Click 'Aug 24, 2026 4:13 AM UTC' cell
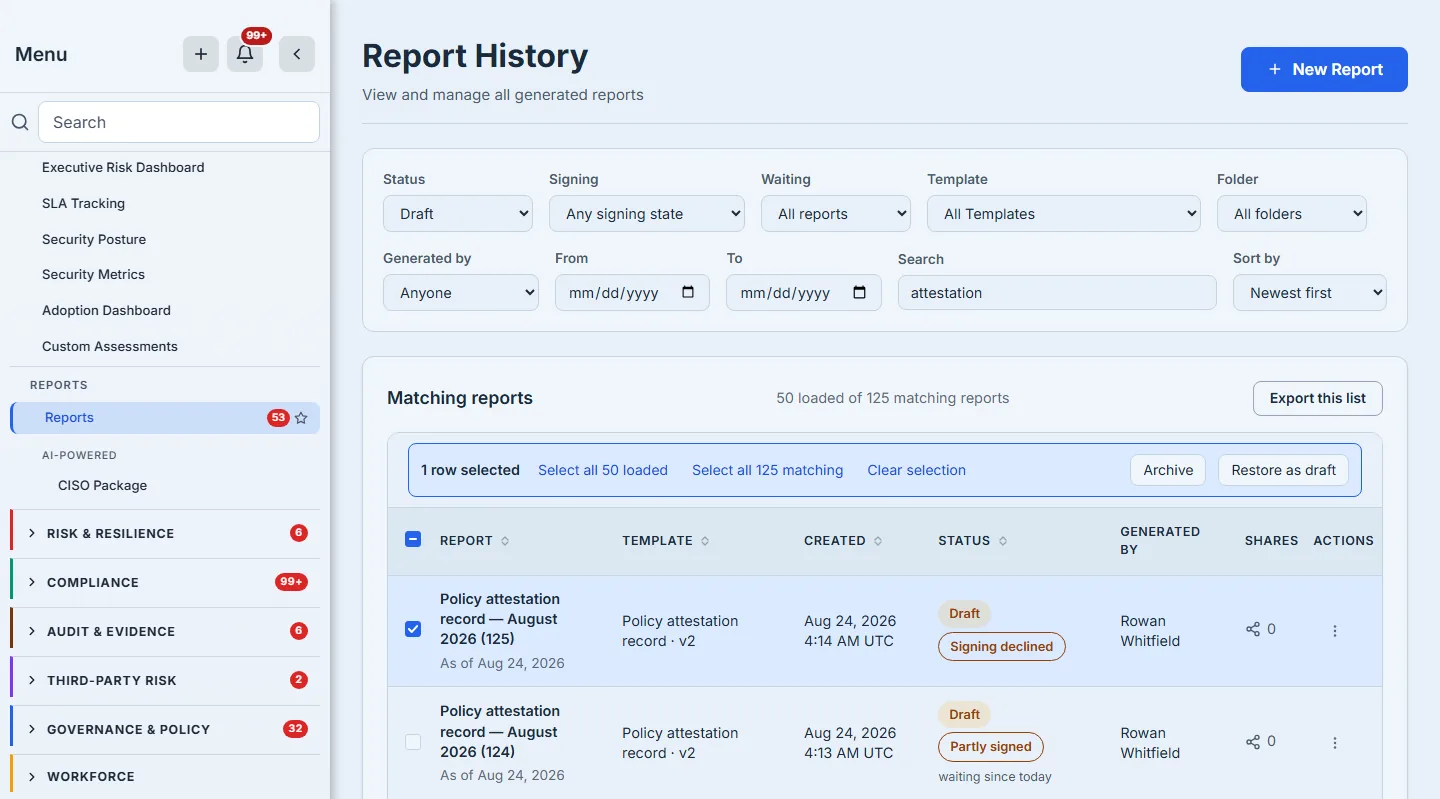This screenshot has height=799, width=1440. point(850,743)
